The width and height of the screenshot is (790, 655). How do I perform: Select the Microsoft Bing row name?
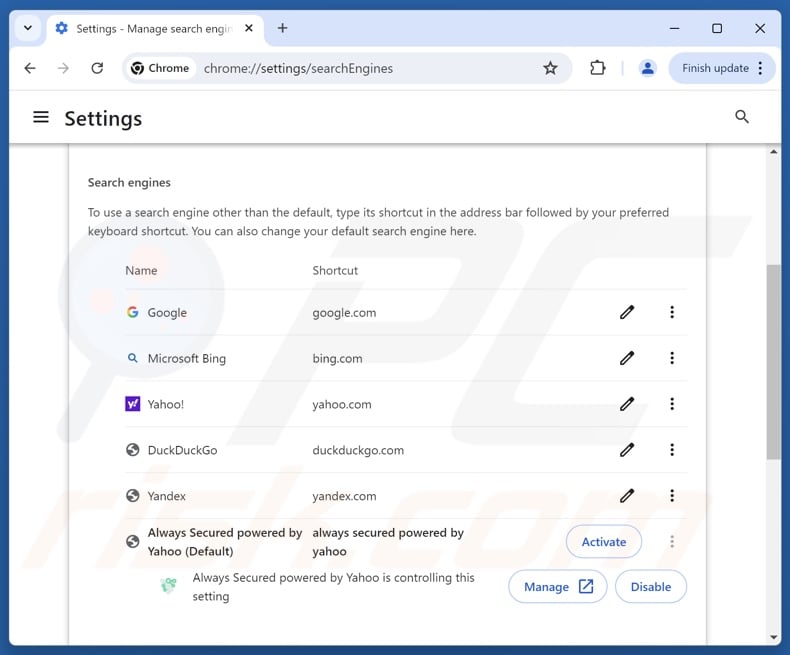186,359
